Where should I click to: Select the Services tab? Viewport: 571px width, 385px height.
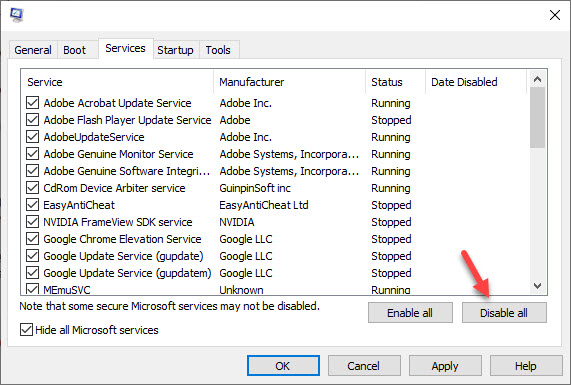tap(125, 48)
